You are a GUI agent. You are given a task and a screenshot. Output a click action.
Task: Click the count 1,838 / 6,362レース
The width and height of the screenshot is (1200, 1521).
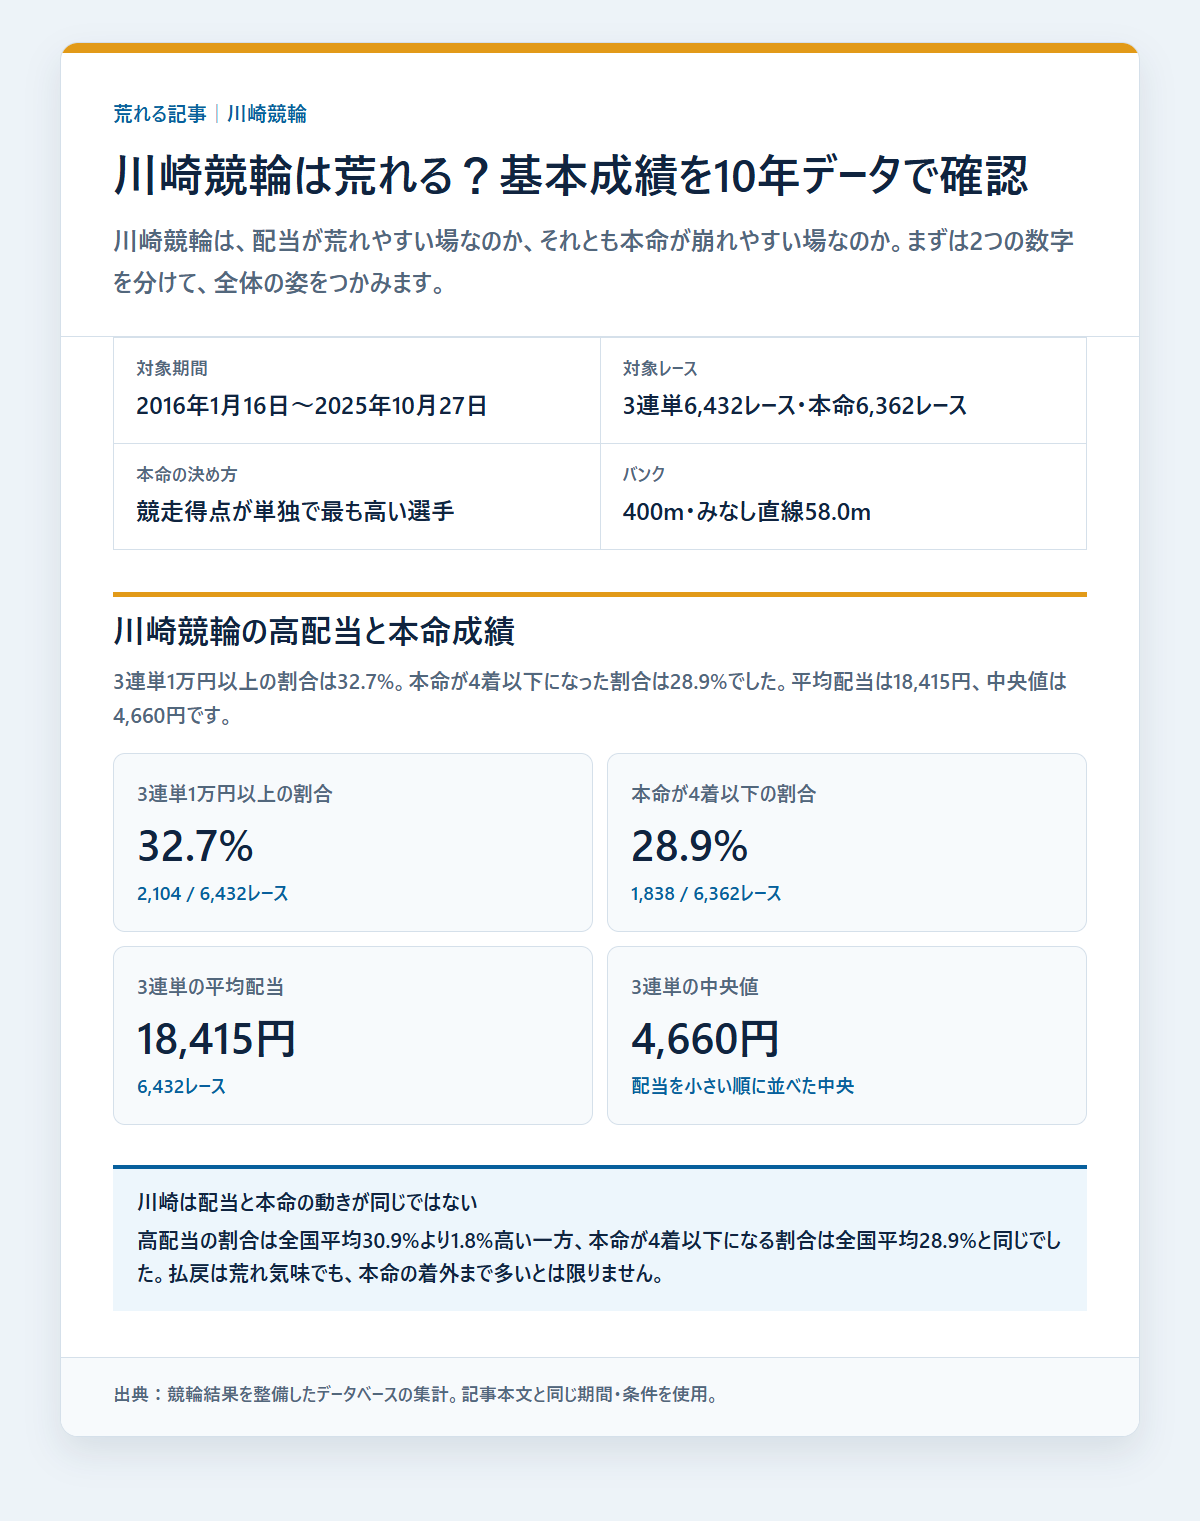click(706, 894)
